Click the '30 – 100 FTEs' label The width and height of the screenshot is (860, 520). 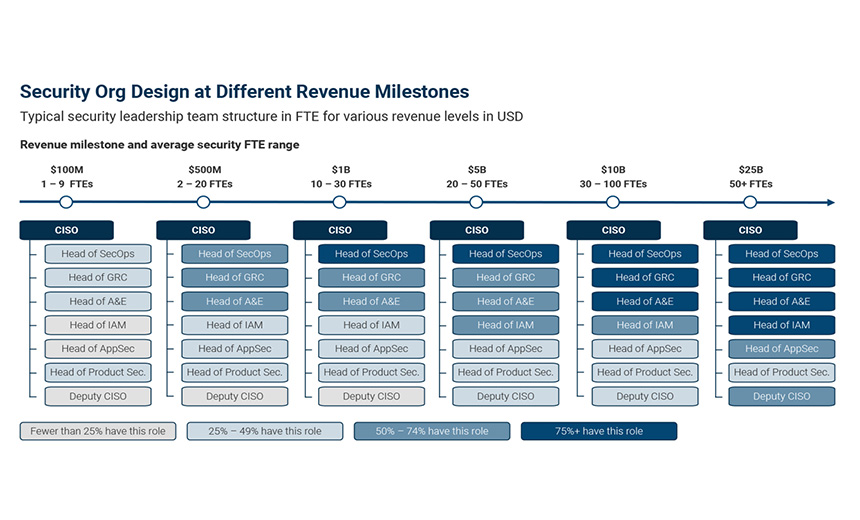point(613,184)
